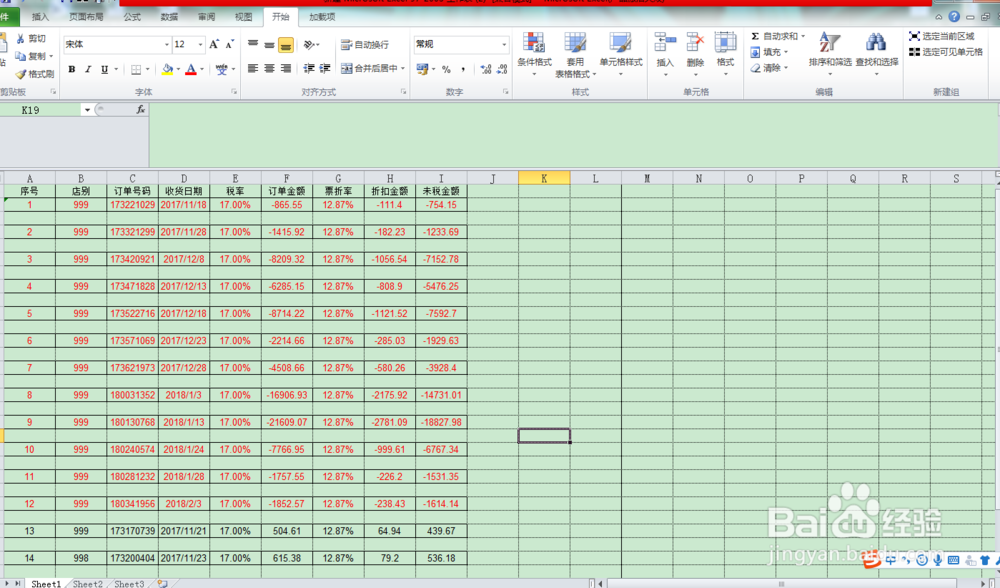Decrease font size with the small A icon

click(x=230, y=45)
